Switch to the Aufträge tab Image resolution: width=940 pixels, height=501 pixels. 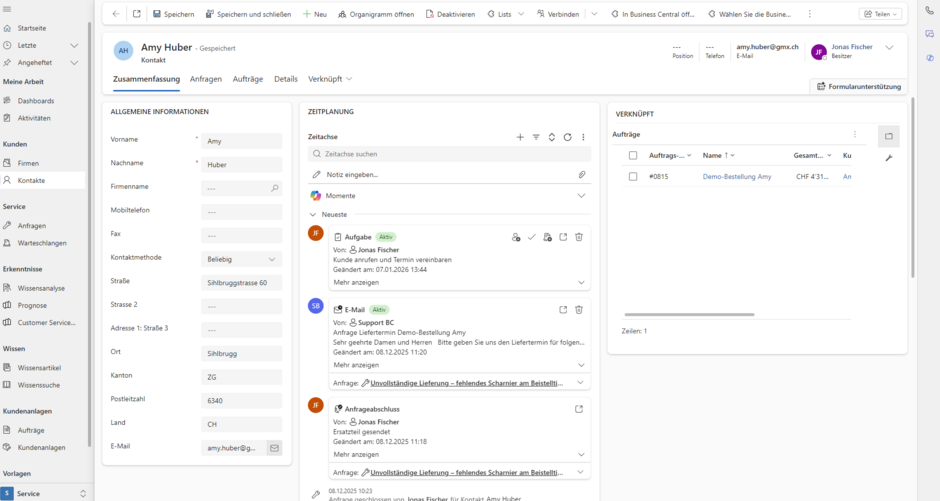248,79
